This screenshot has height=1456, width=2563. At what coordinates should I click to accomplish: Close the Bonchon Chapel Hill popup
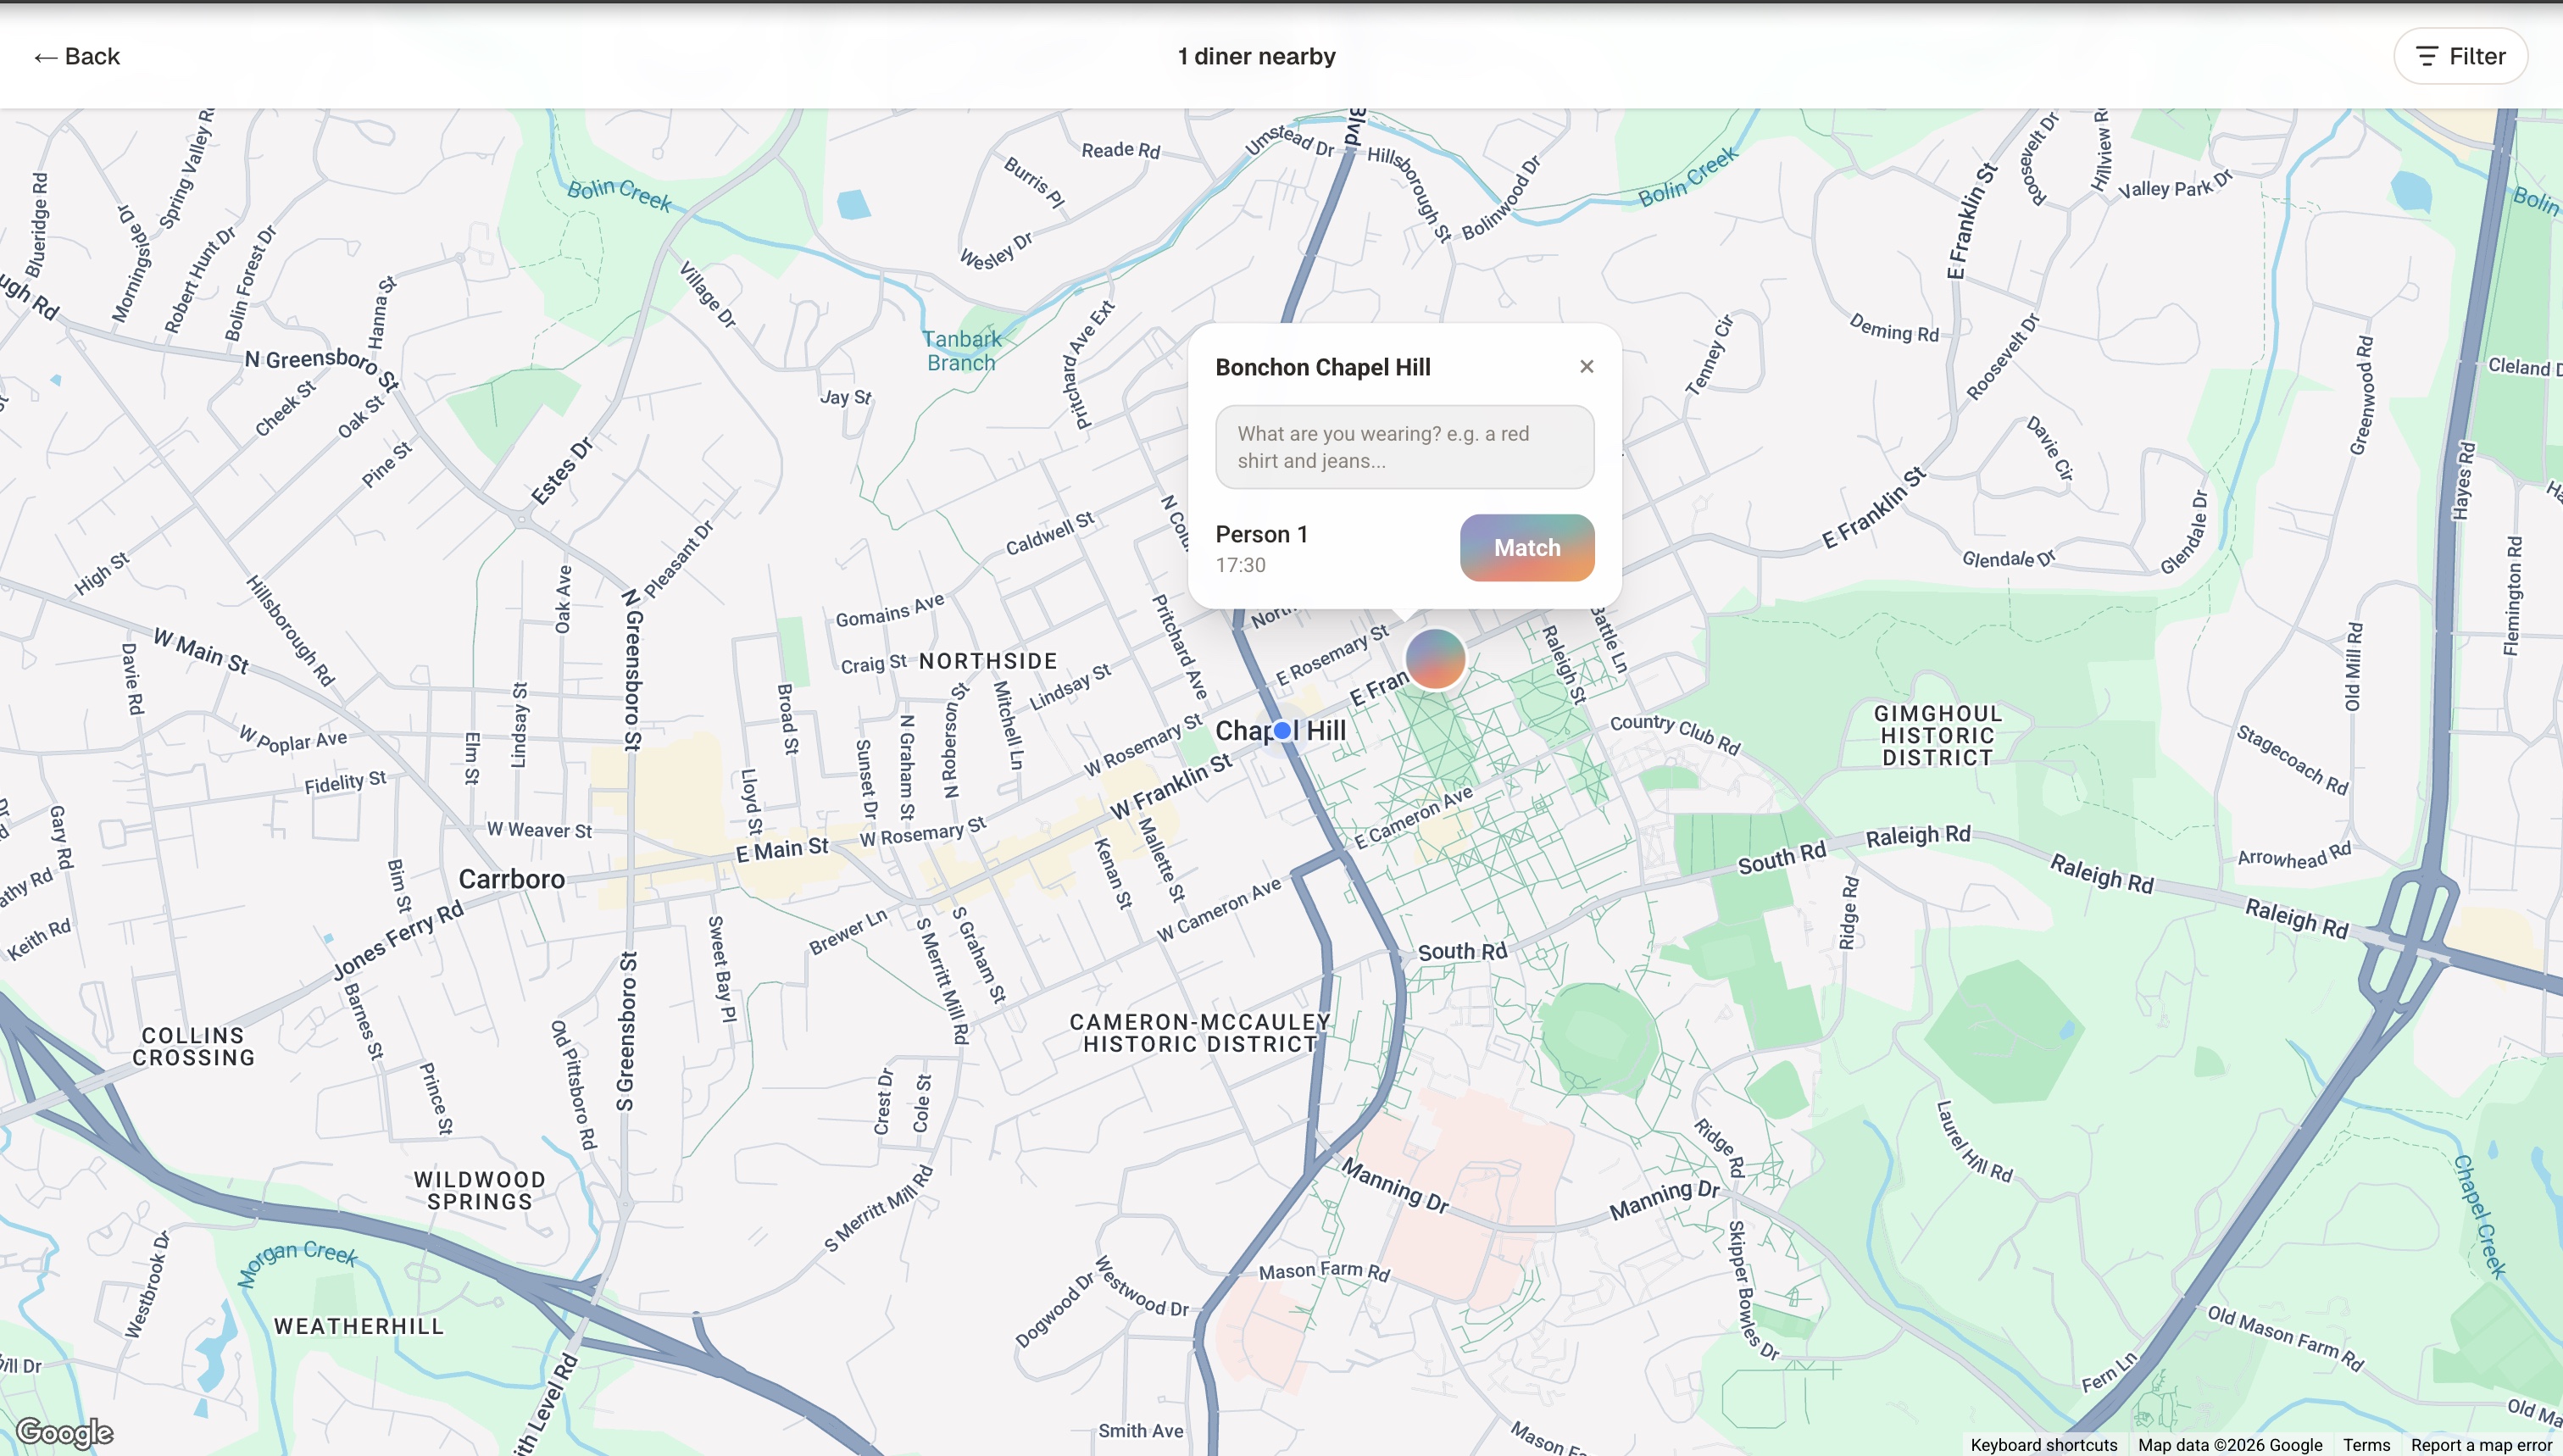[x=1586, y=367]
